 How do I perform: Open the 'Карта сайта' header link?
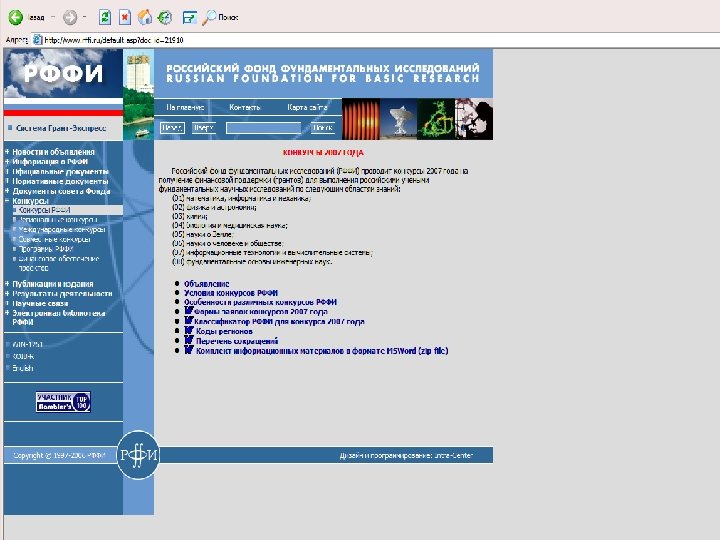pyautogui.click(x=307, y=107)
